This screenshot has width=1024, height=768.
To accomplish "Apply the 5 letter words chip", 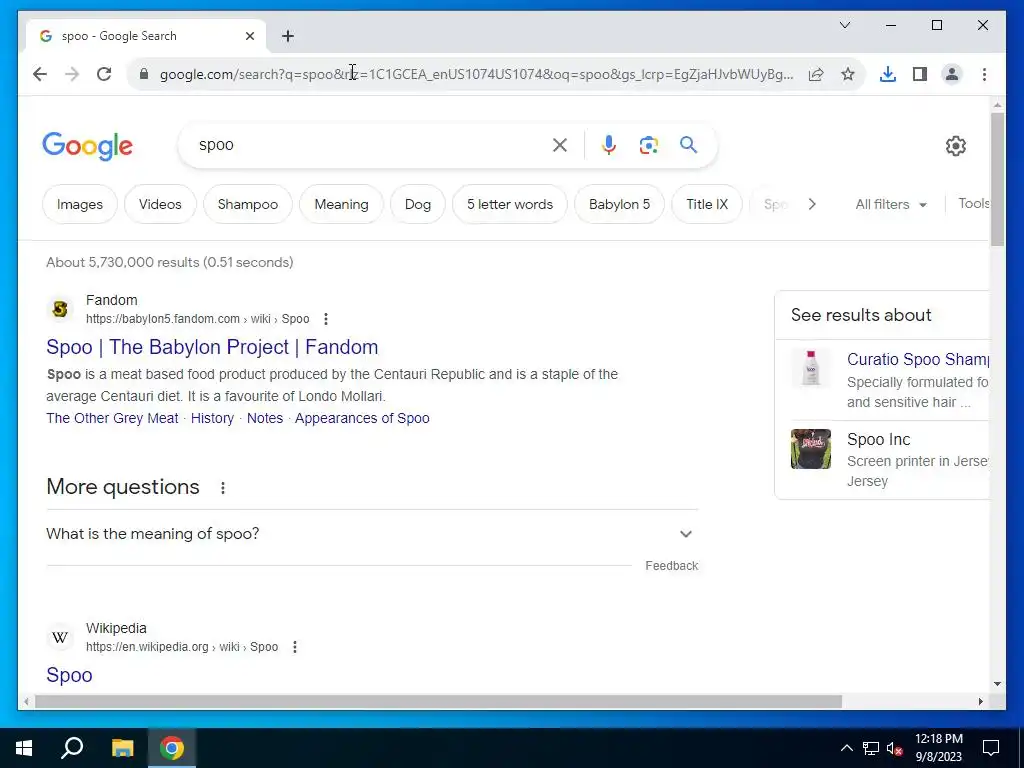I will click(509, 204).
